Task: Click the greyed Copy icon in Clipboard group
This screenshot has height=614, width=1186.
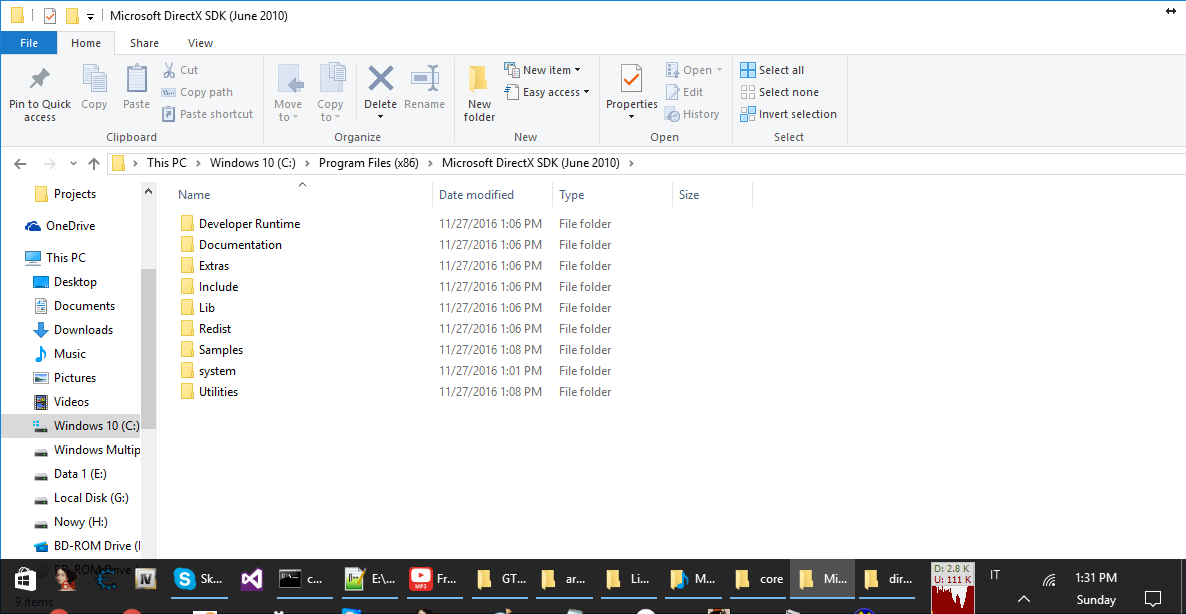Action: point(95,79)
